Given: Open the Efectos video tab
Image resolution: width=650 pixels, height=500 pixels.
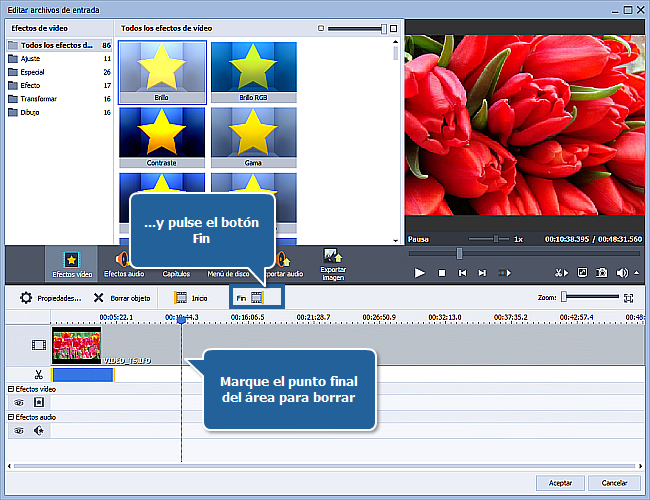Looking at the screenshot, I should 70,263.
